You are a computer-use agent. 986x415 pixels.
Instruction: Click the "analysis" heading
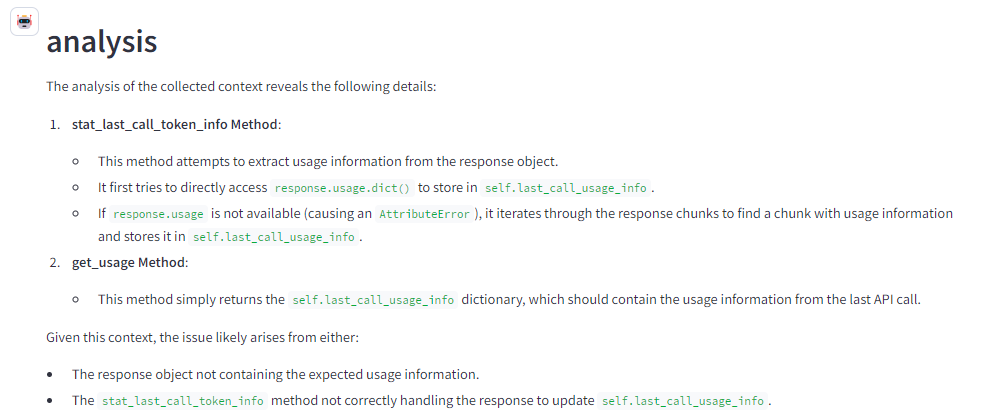tap(101, 42)
